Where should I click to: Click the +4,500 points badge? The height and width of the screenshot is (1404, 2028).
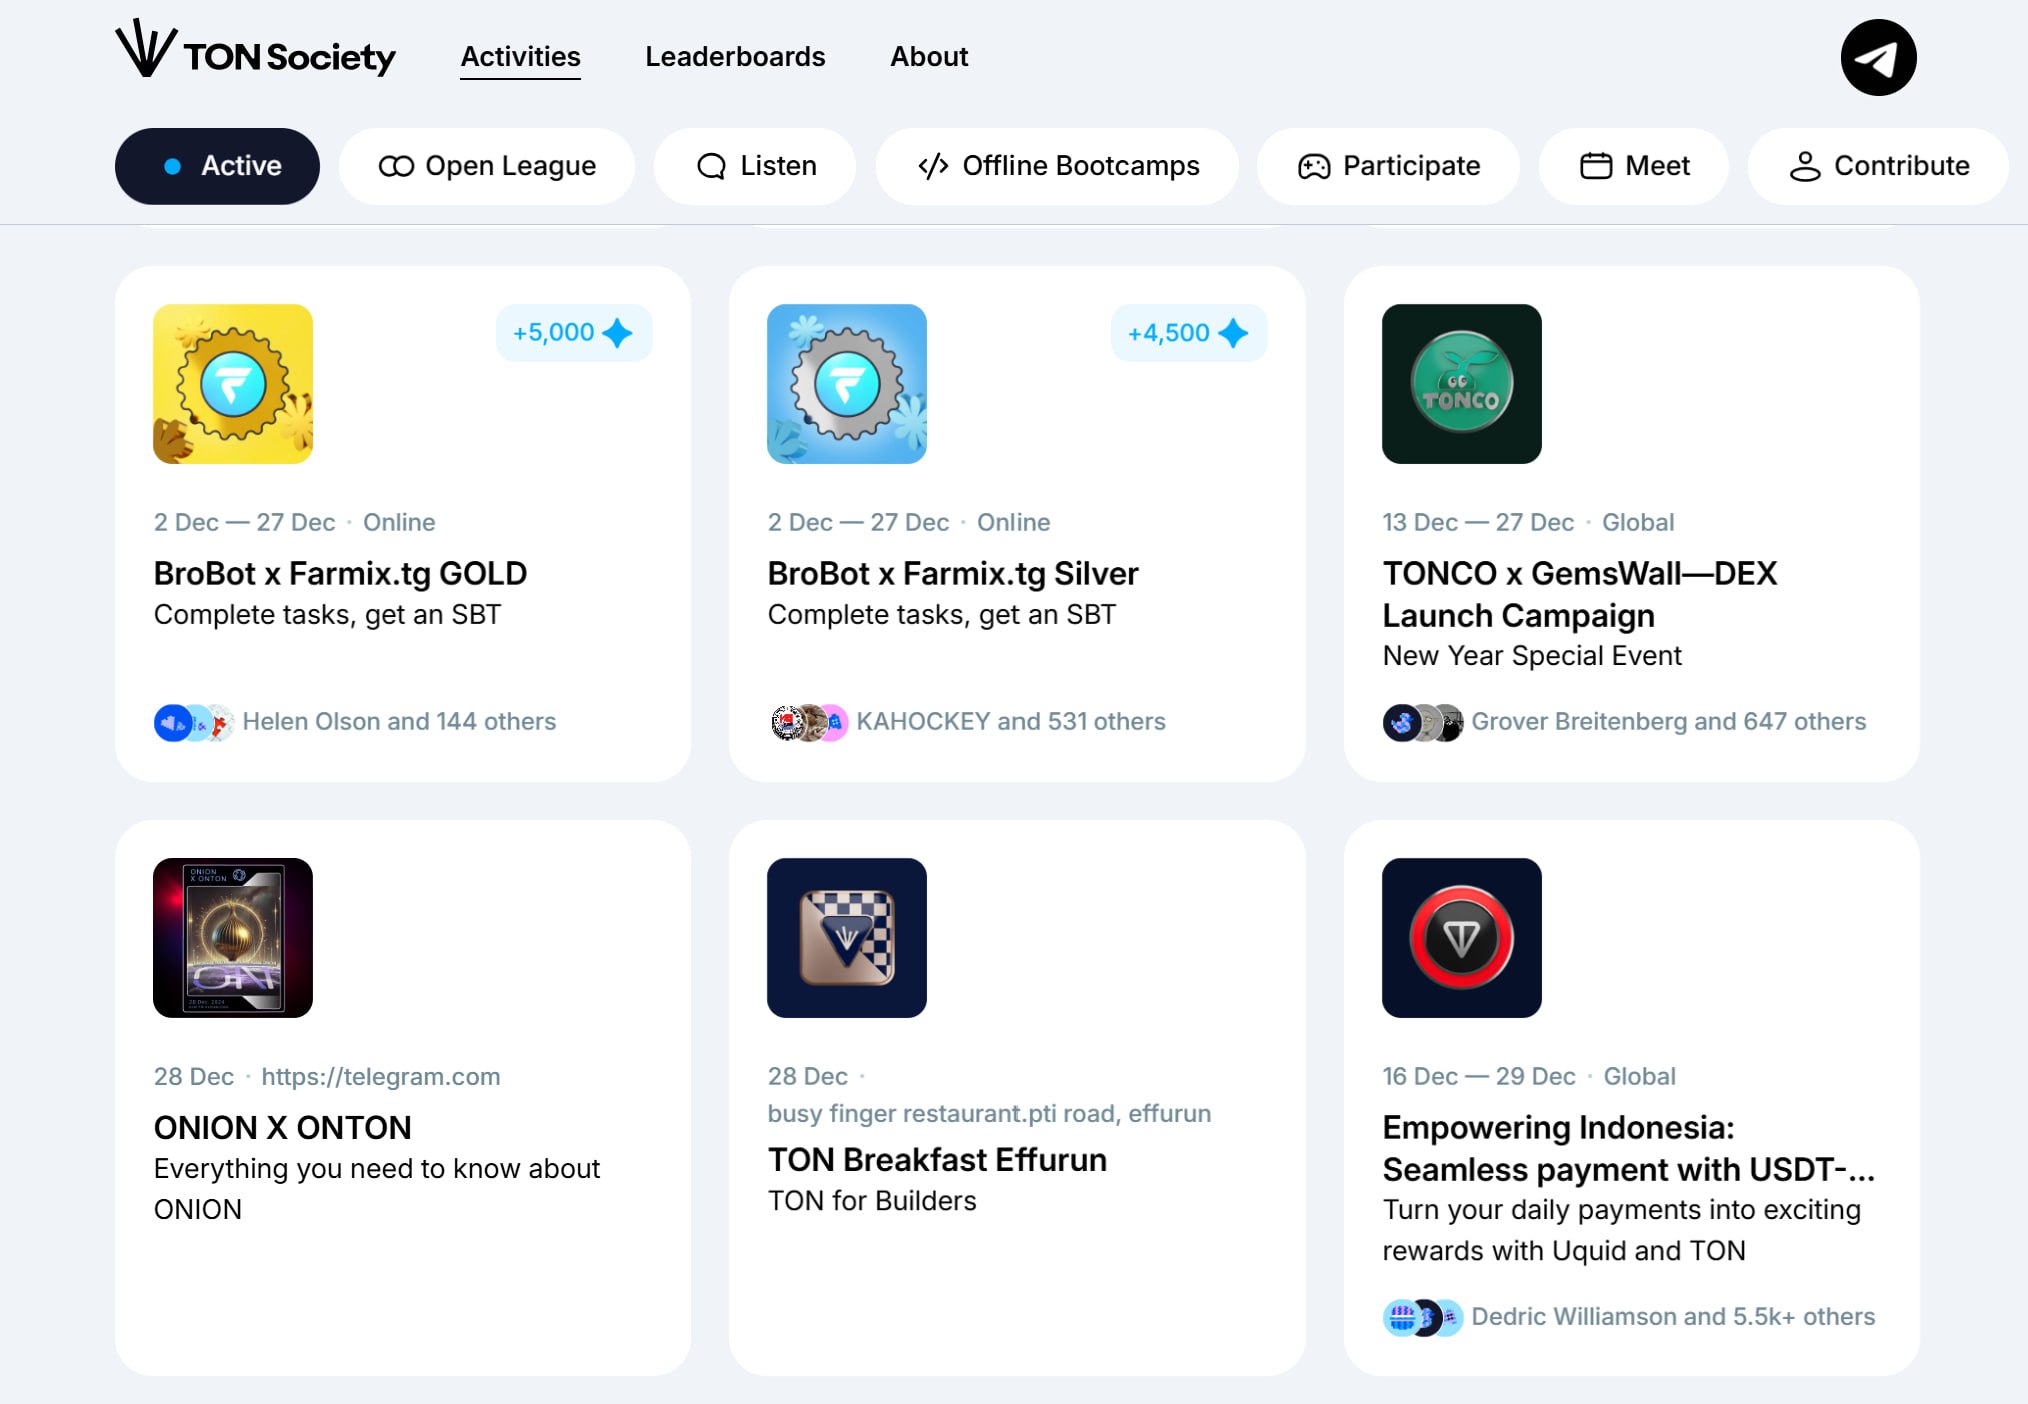[1189, 333]
